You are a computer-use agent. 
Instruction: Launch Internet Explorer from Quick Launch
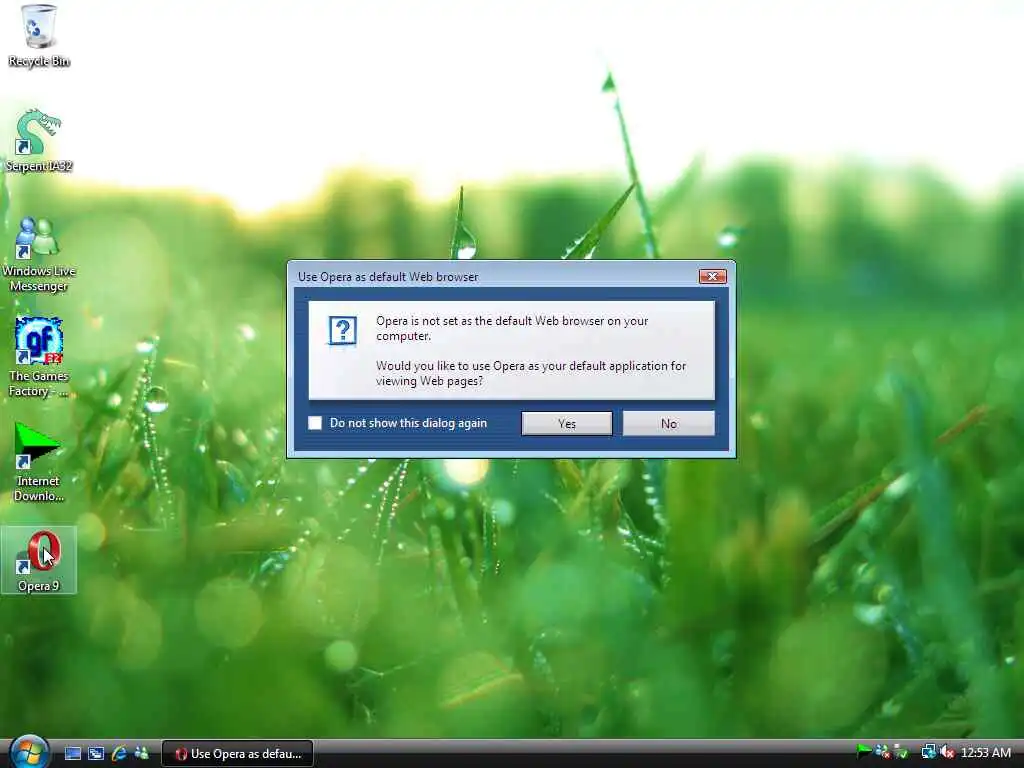[x=119, y=753]
